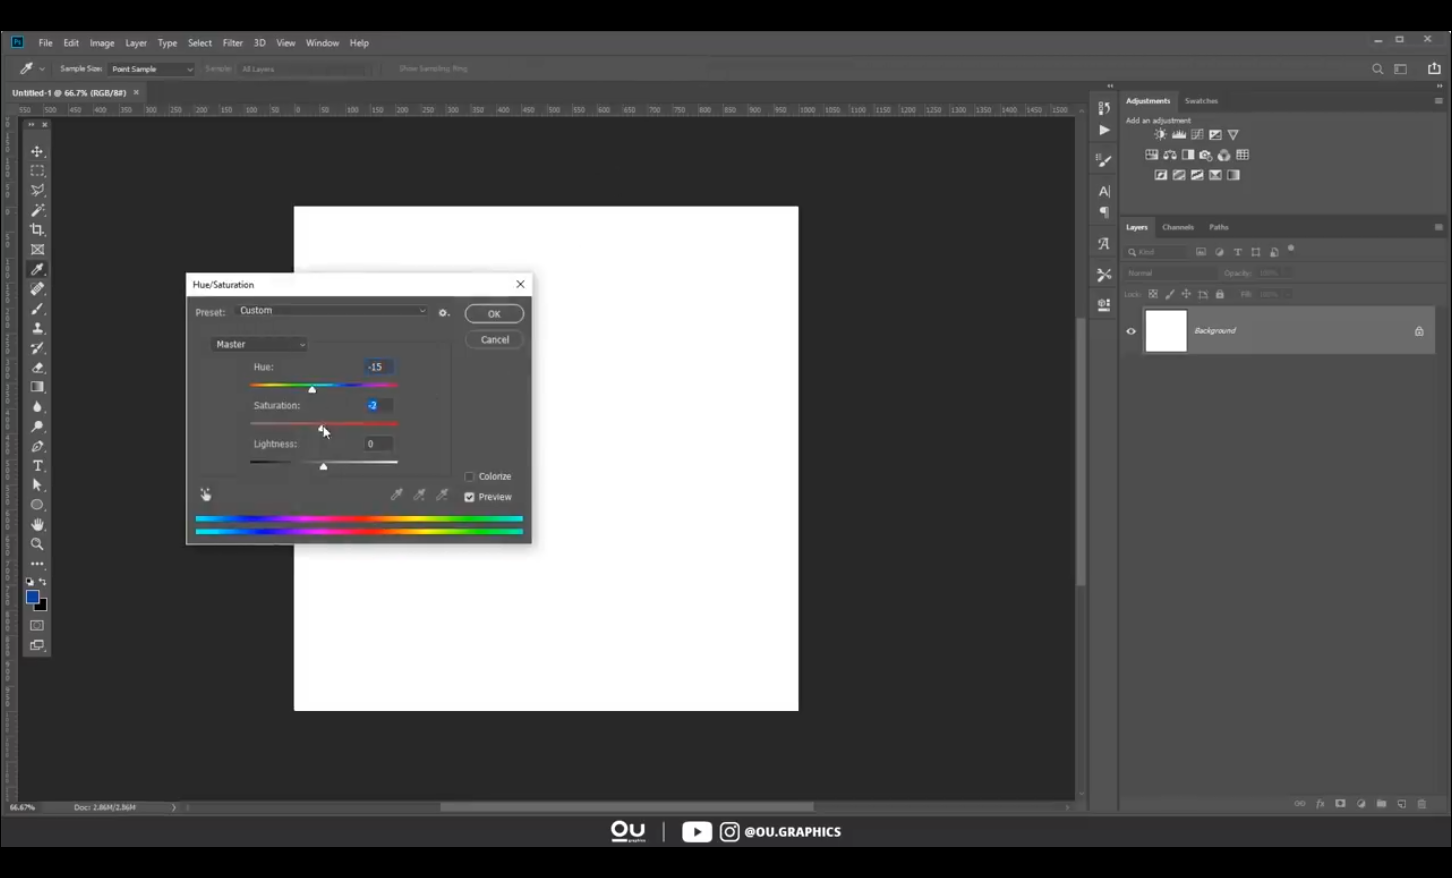Click the blue foreground color swatch

click(x=32, y=597)
